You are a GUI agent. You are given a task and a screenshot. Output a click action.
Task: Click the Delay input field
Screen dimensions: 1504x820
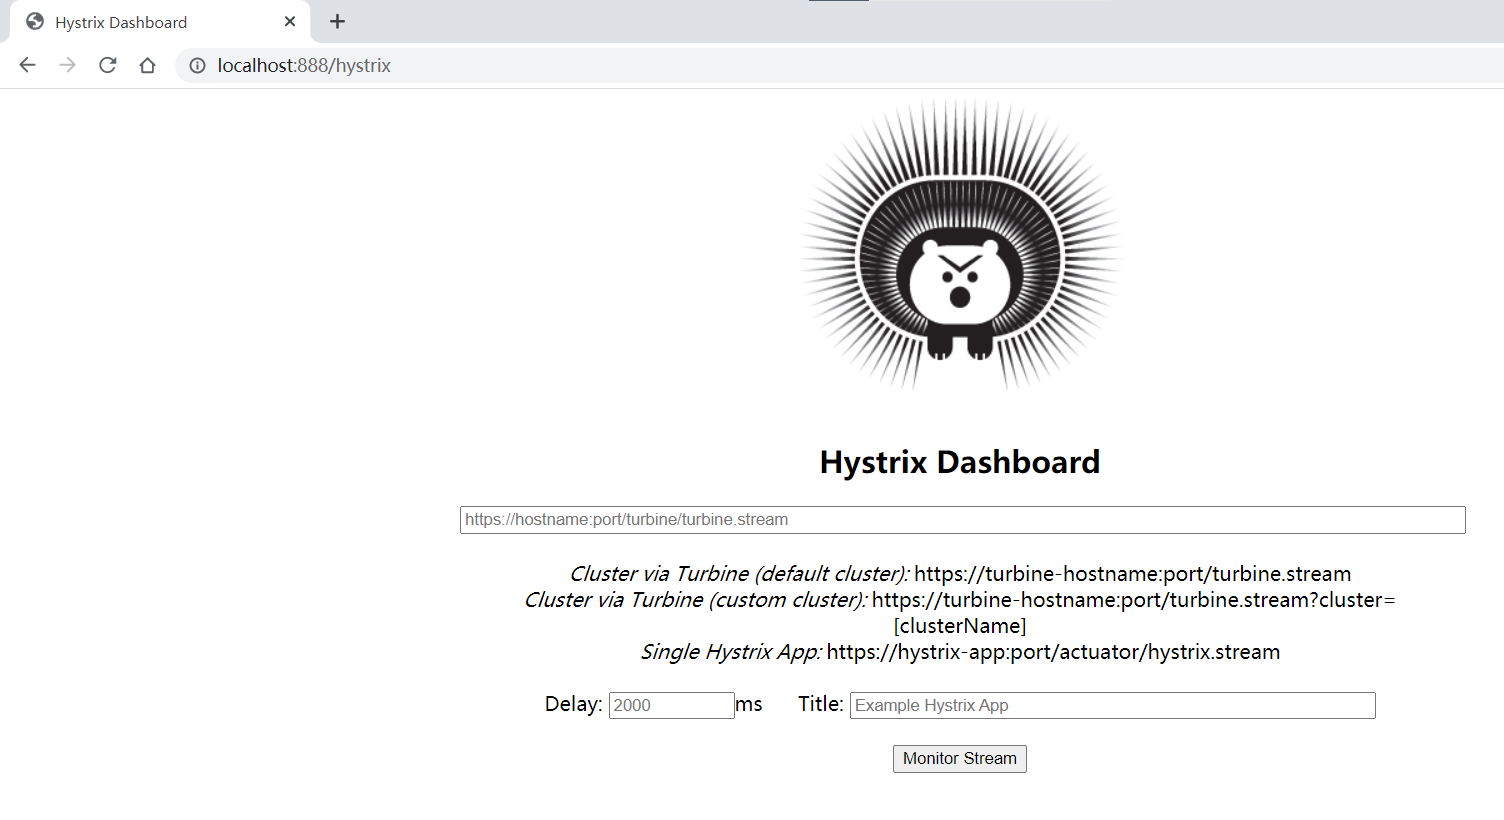tap(671, 705)
